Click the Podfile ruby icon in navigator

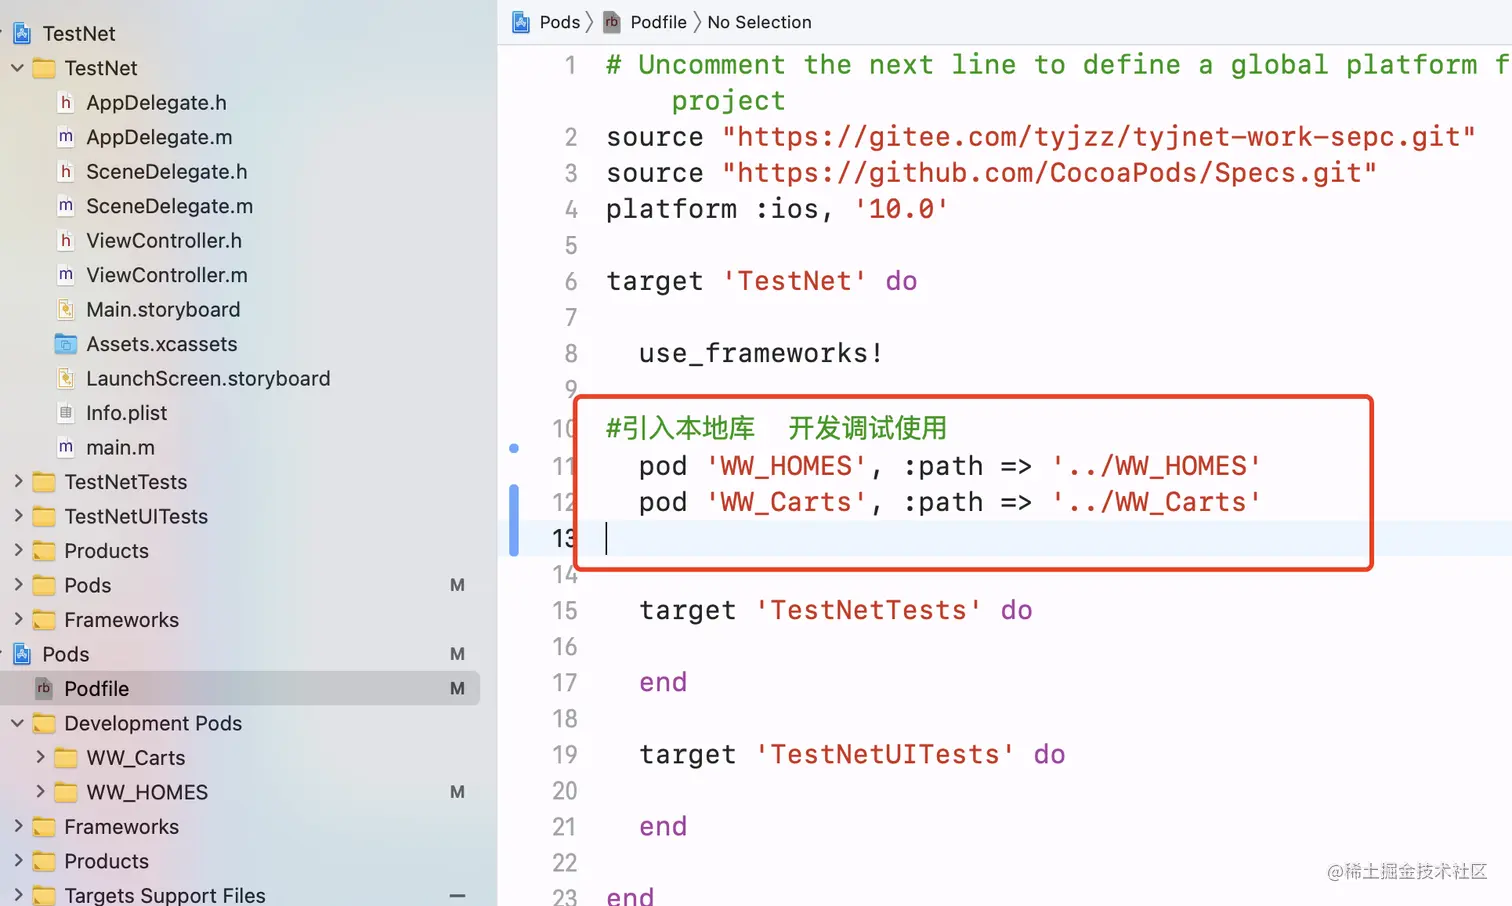pos(44,688)
